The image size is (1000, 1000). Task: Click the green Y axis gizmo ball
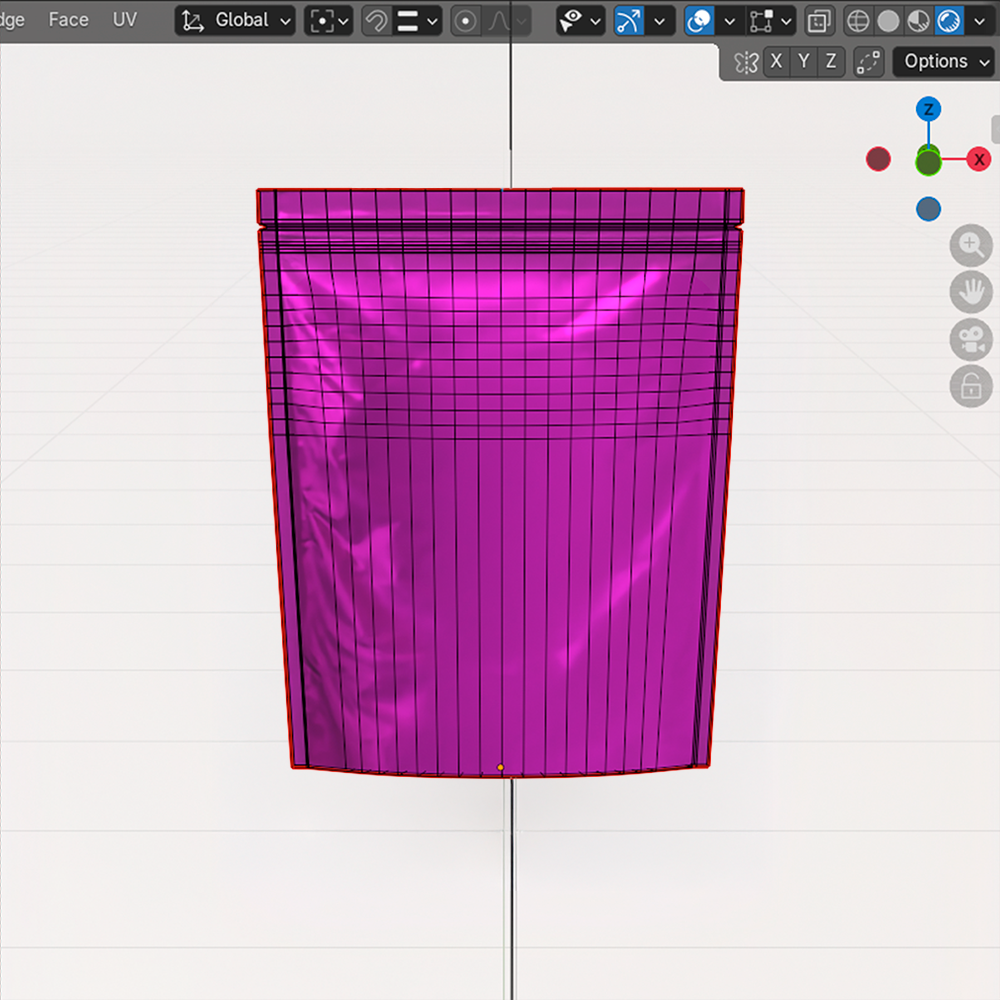click(929, 162)
